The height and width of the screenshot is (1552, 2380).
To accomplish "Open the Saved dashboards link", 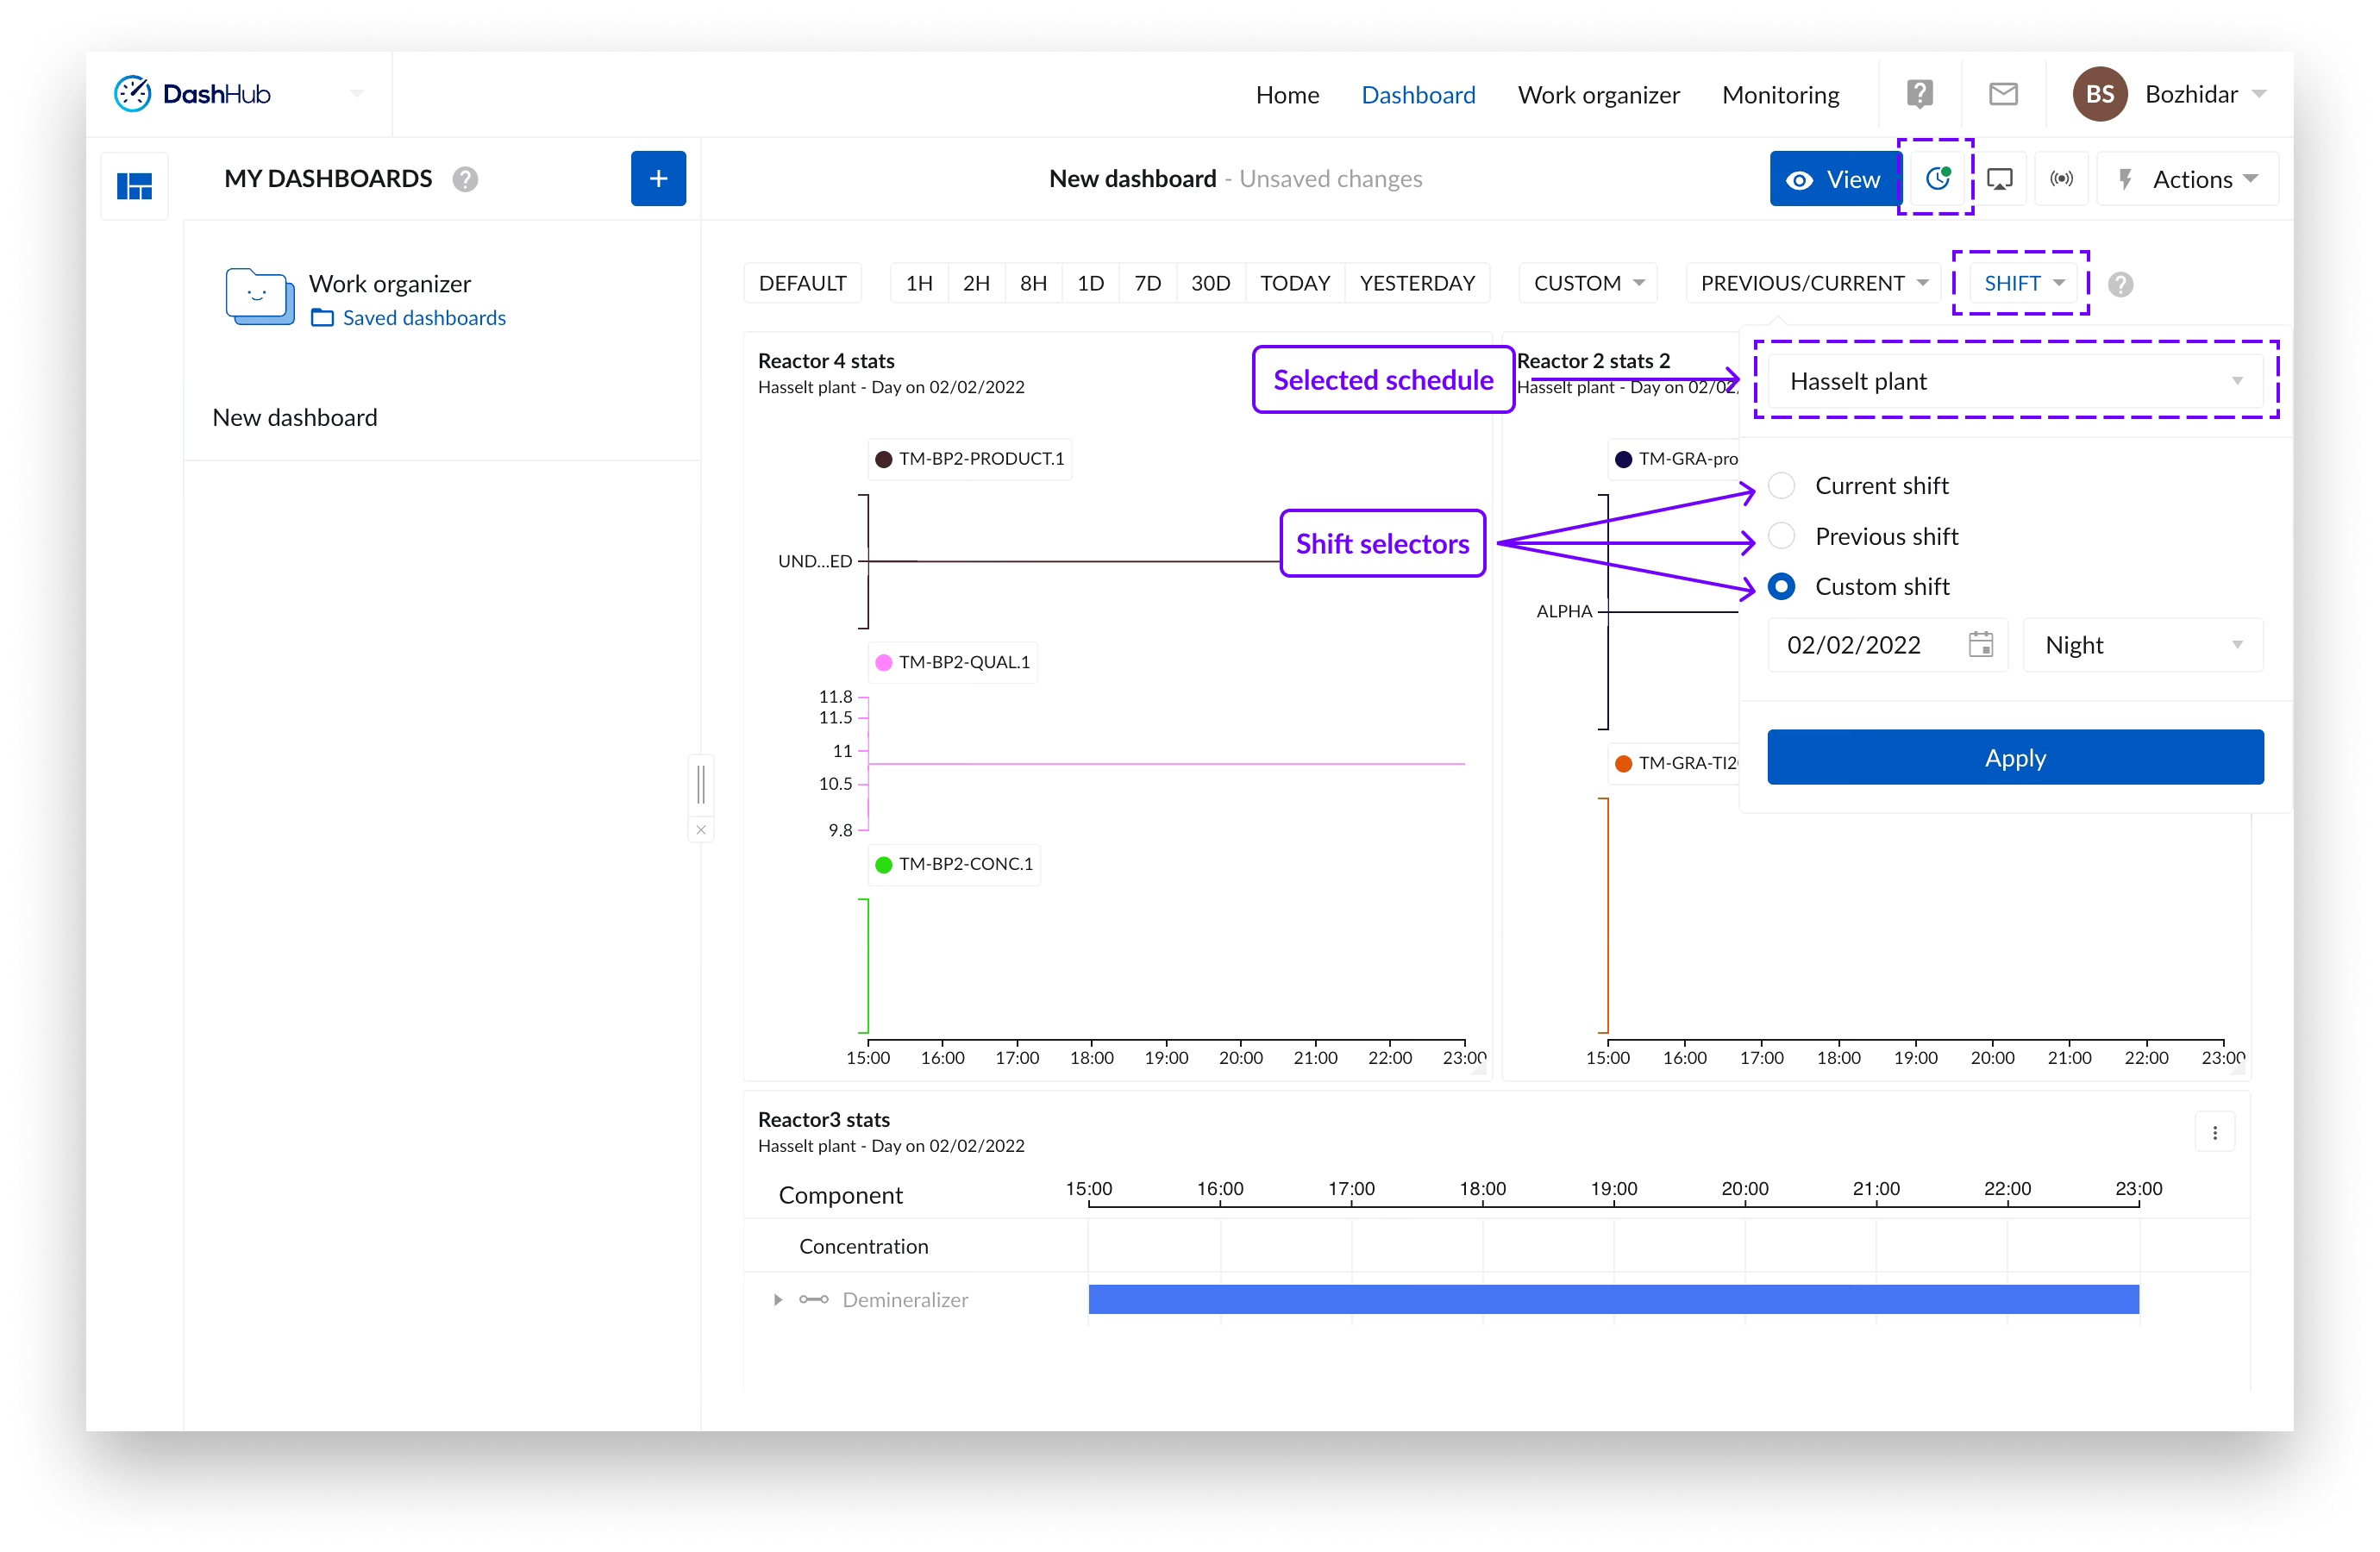I will point(423,318).
